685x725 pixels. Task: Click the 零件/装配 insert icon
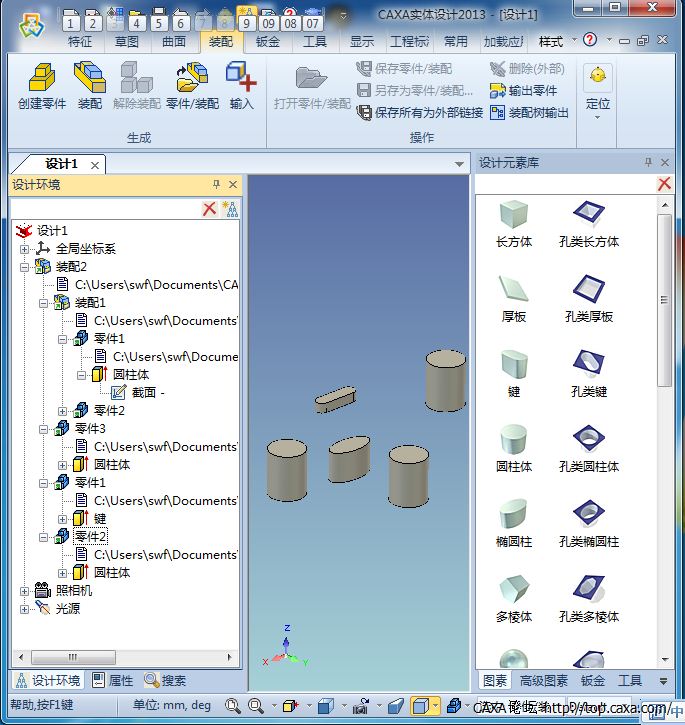[192, 86]
